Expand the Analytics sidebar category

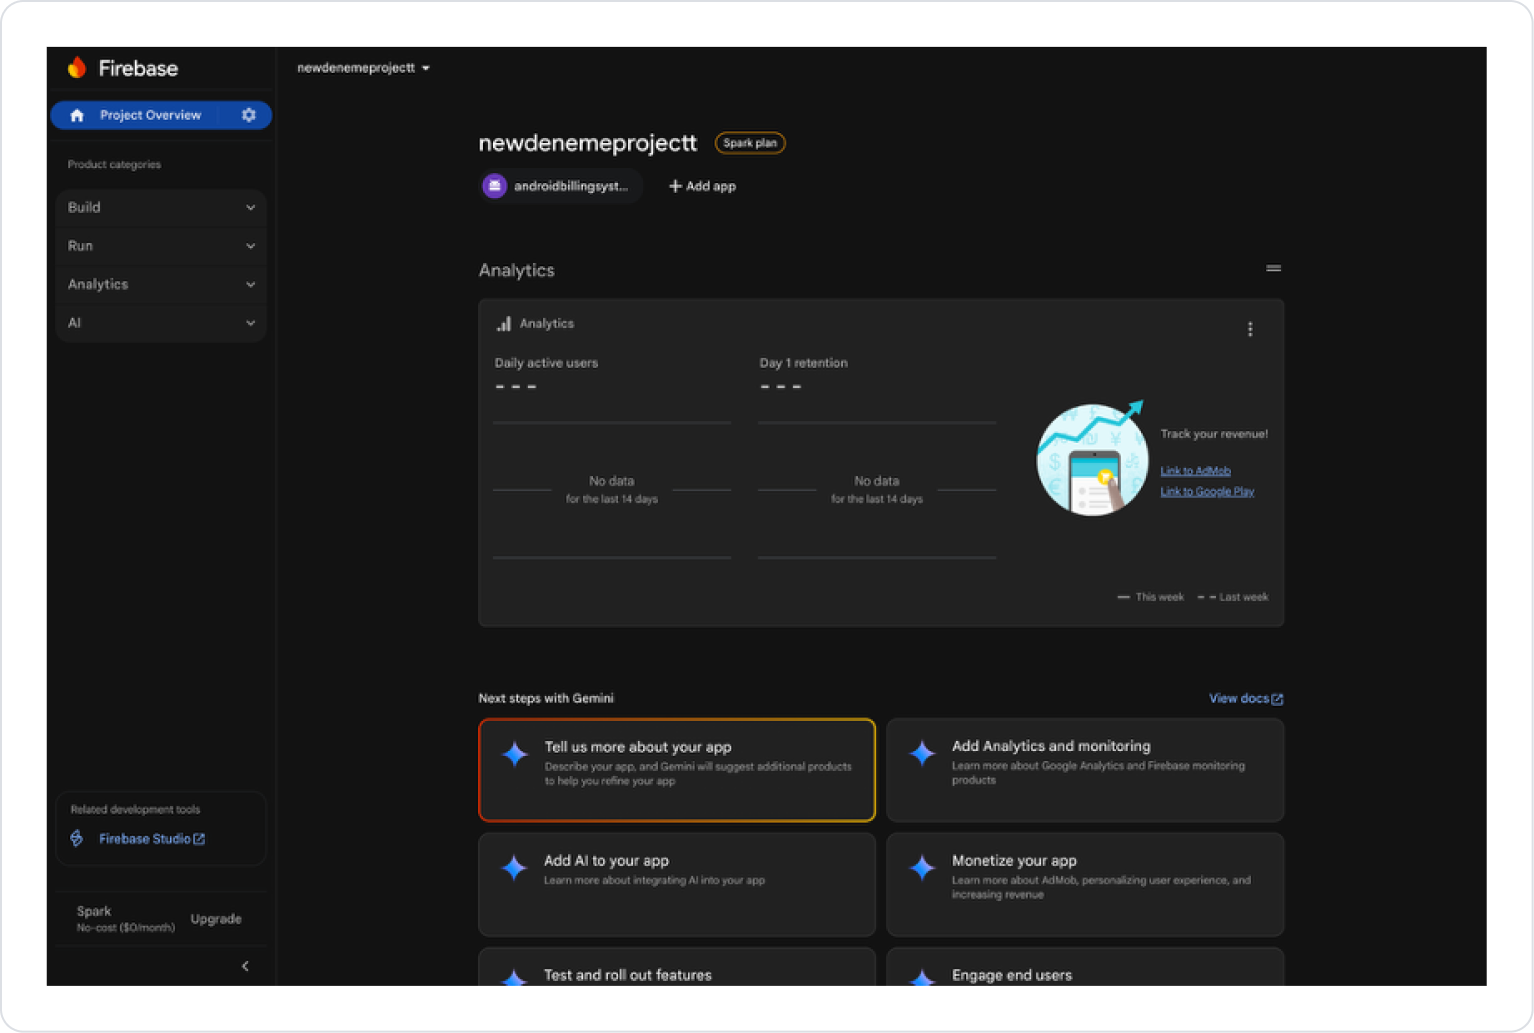pos(161,284)
